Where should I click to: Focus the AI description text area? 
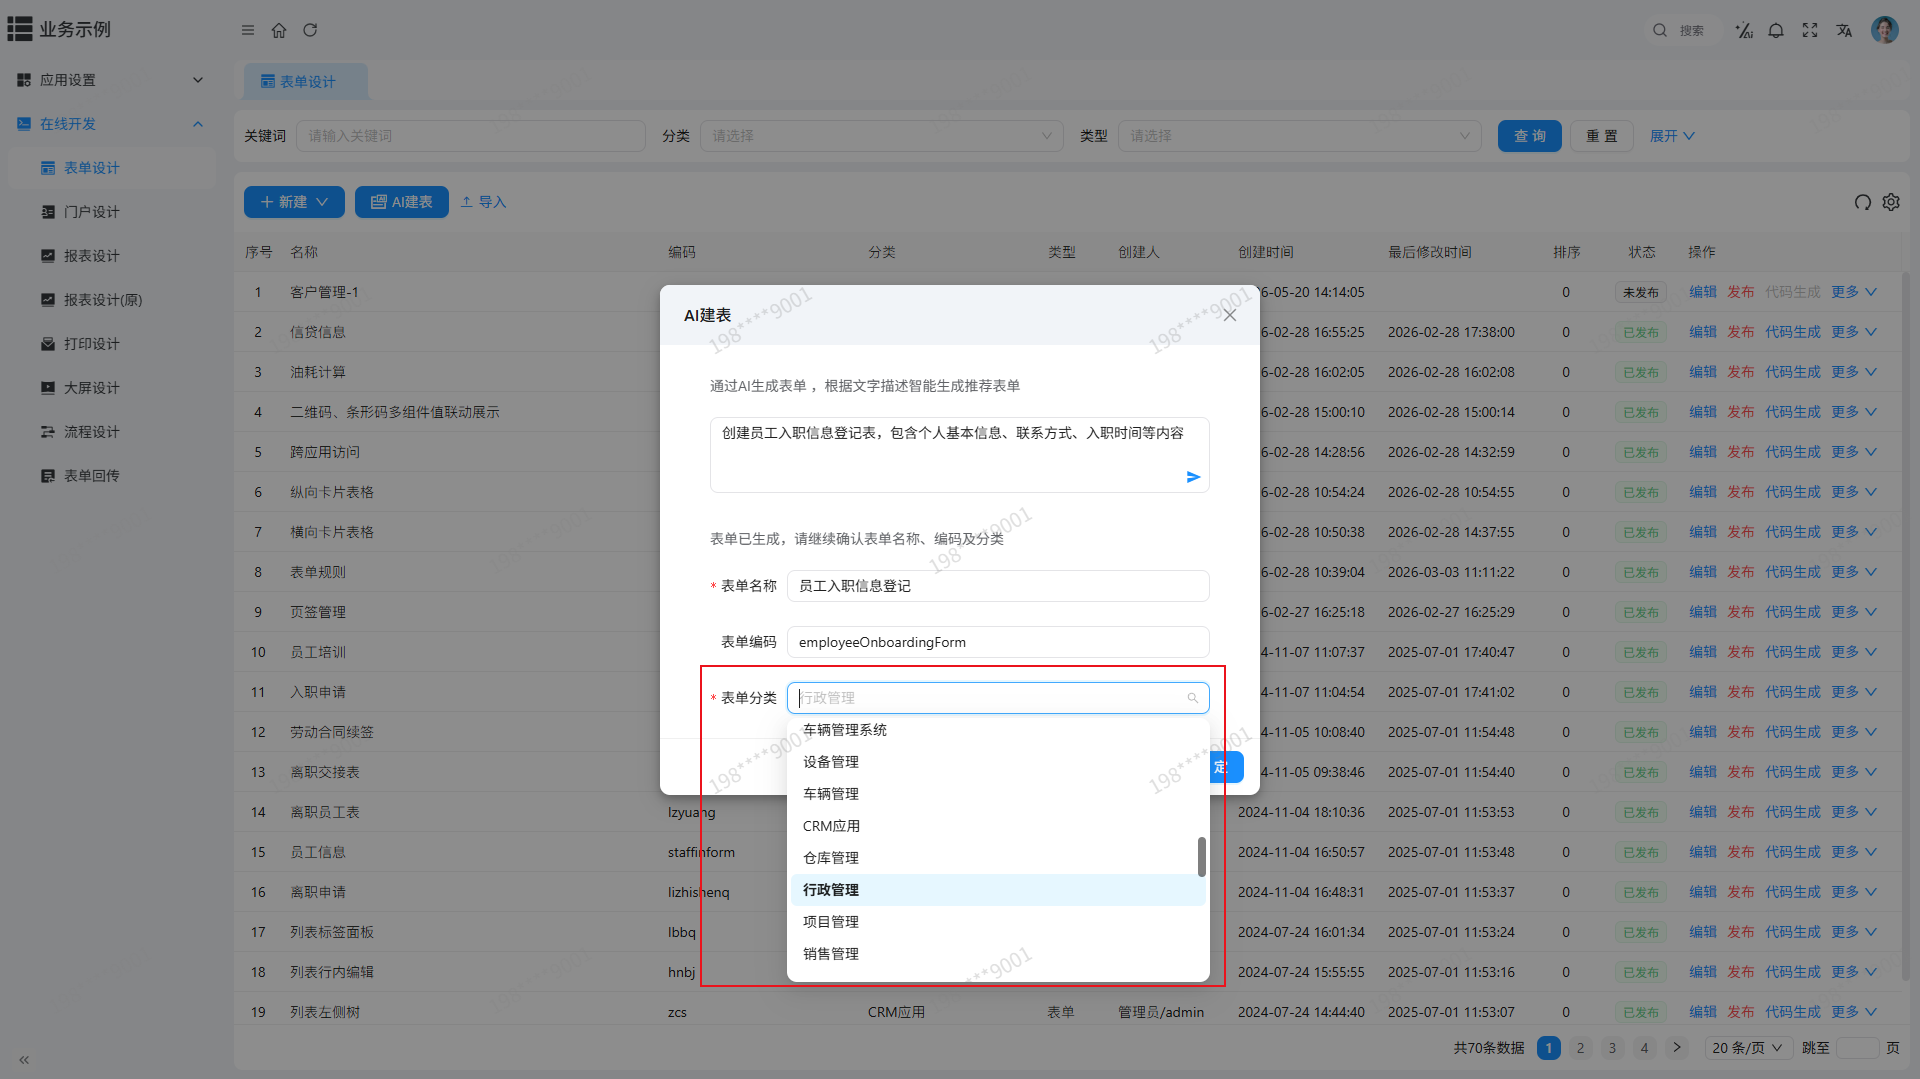(x=960, y=455)
